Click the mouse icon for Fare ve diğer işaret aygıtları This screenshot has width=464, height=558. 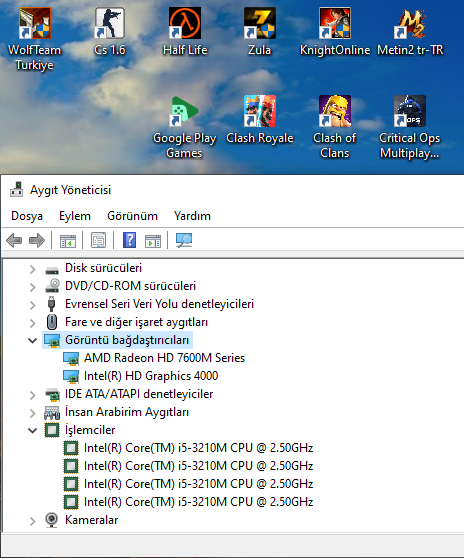[52, 322]
